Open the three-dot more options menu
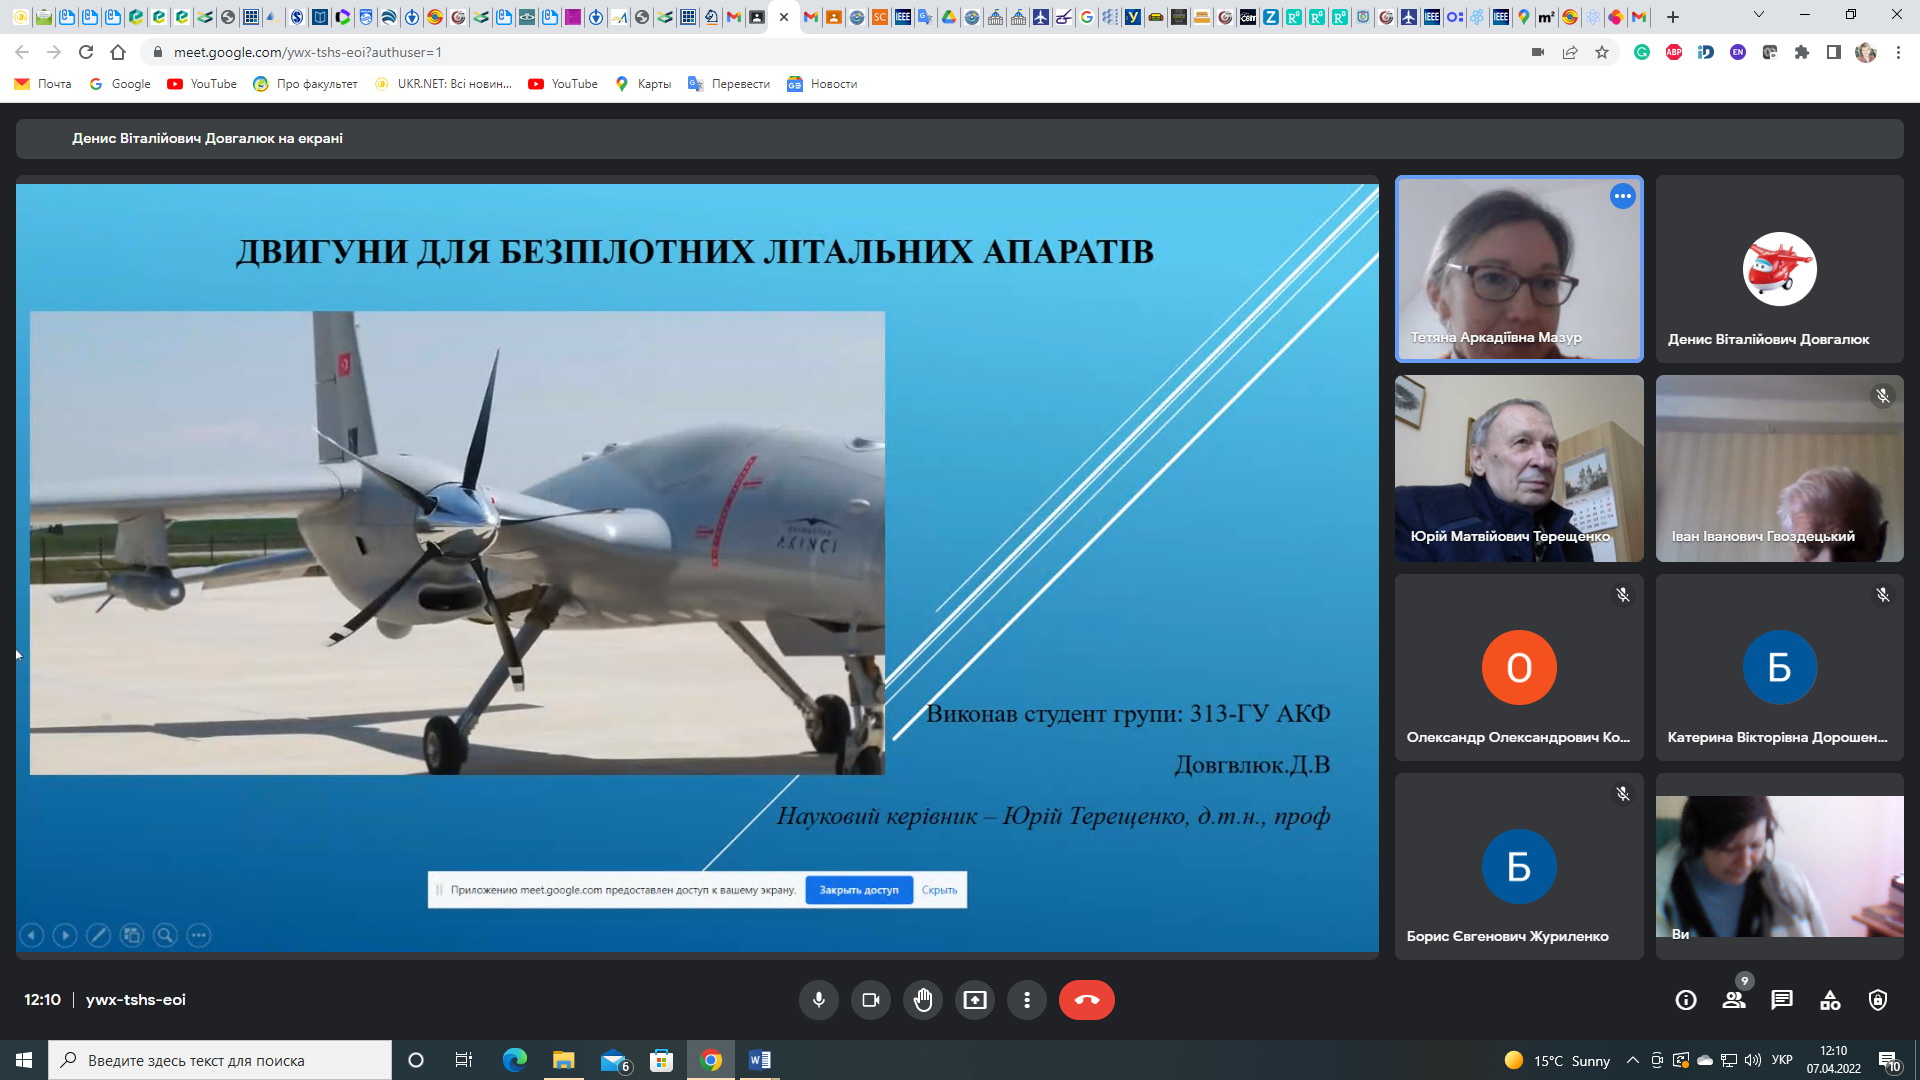Viewport: 1920px width, 1080px height. point(1027,1000)
